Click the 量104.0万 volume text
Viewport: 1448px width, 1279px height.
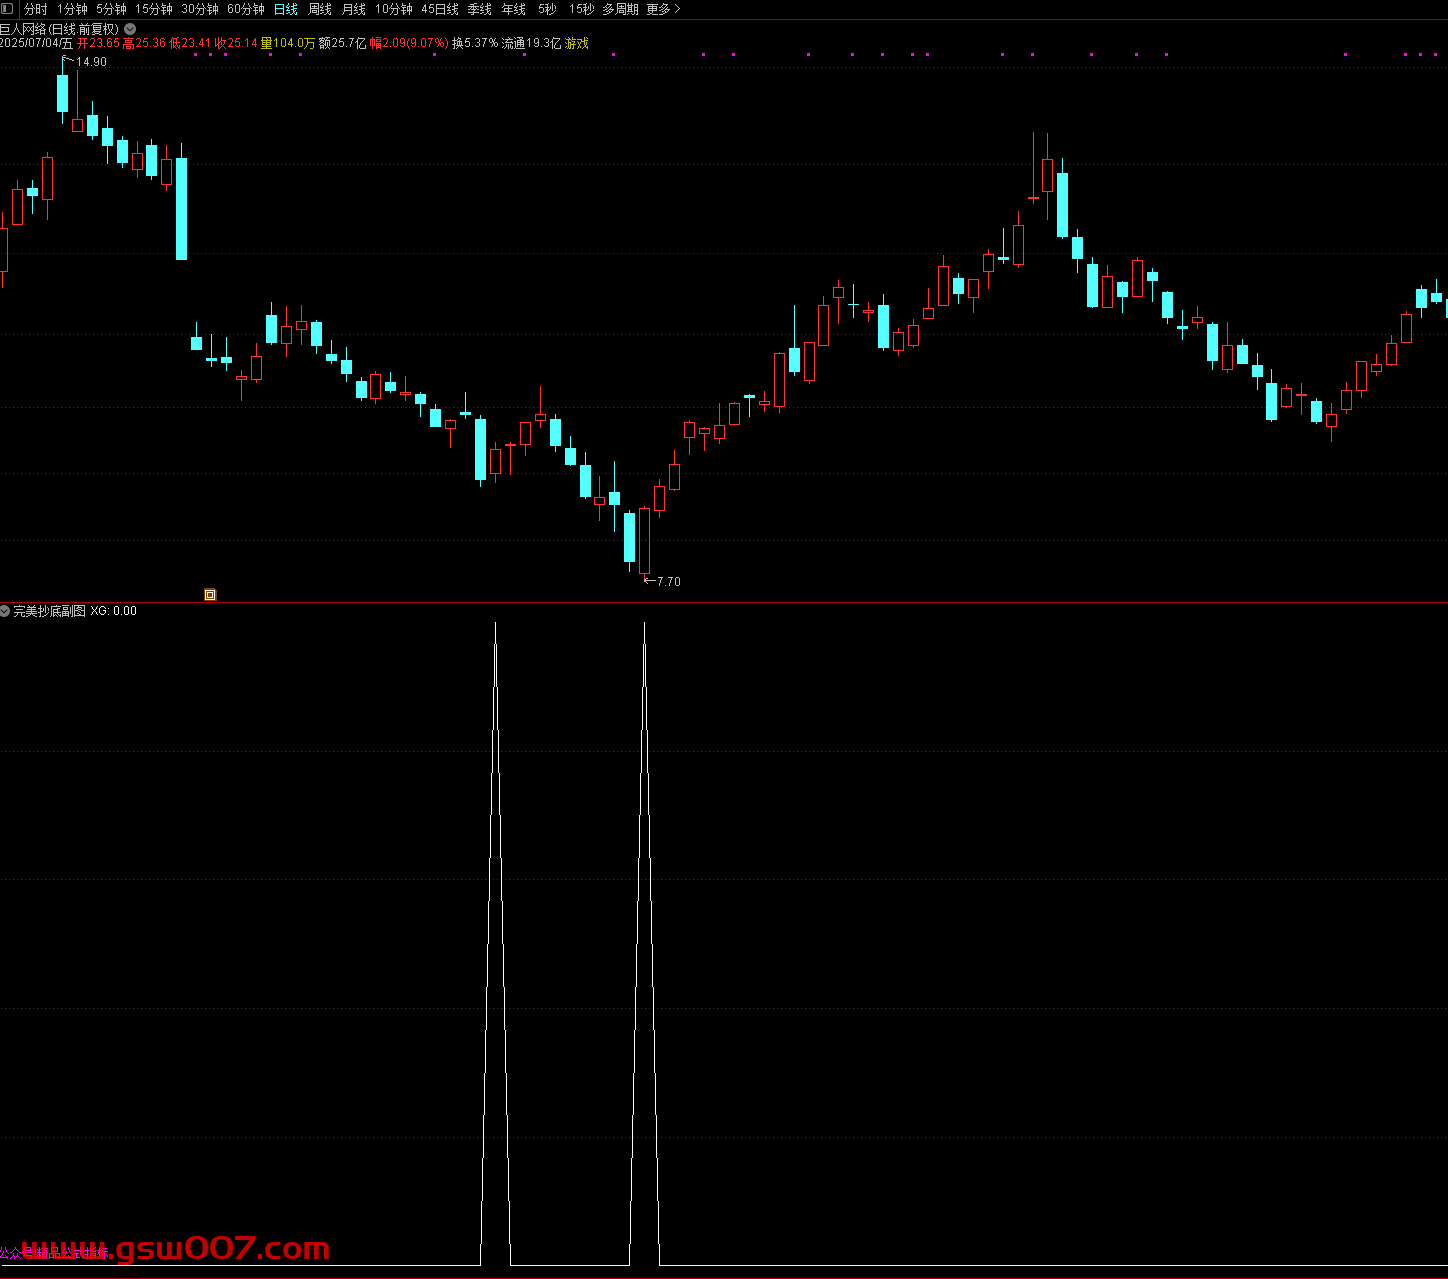coord(288,44)
